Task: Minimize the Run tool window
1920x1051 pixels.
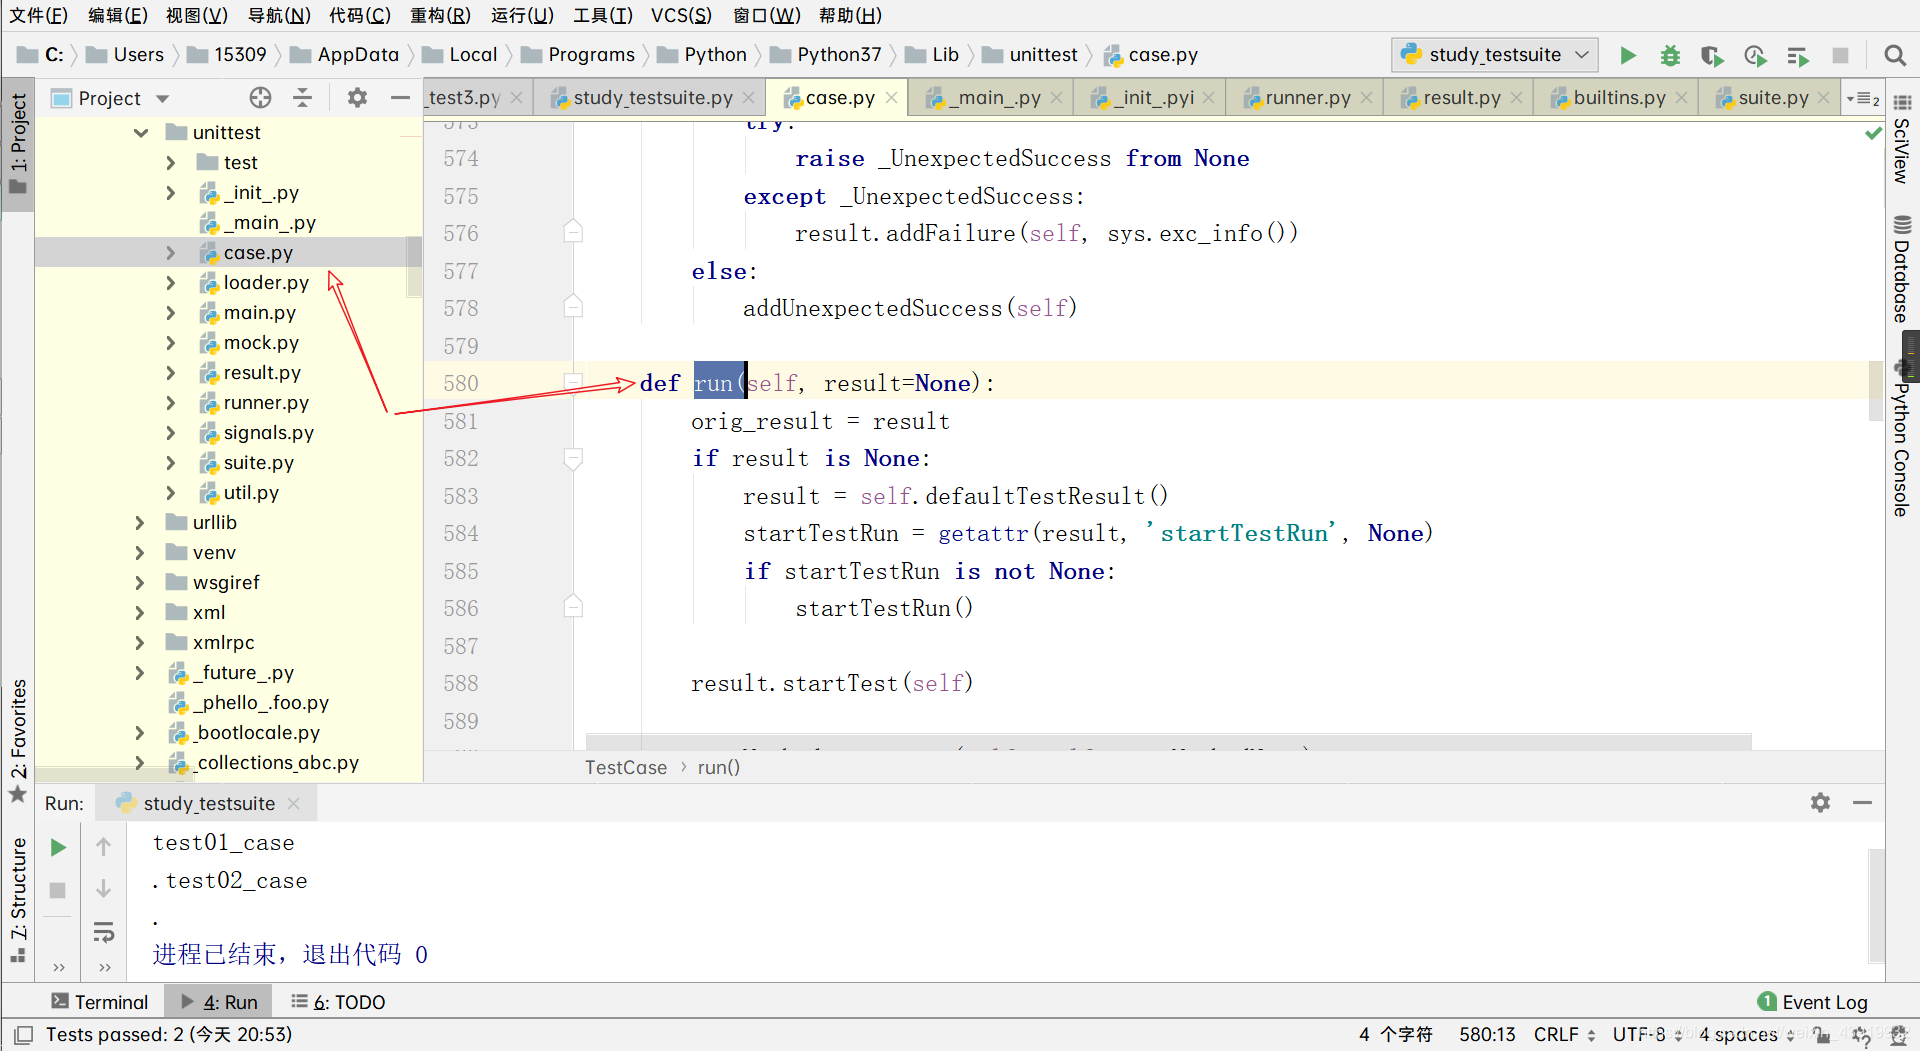Action: (1862, 802)
